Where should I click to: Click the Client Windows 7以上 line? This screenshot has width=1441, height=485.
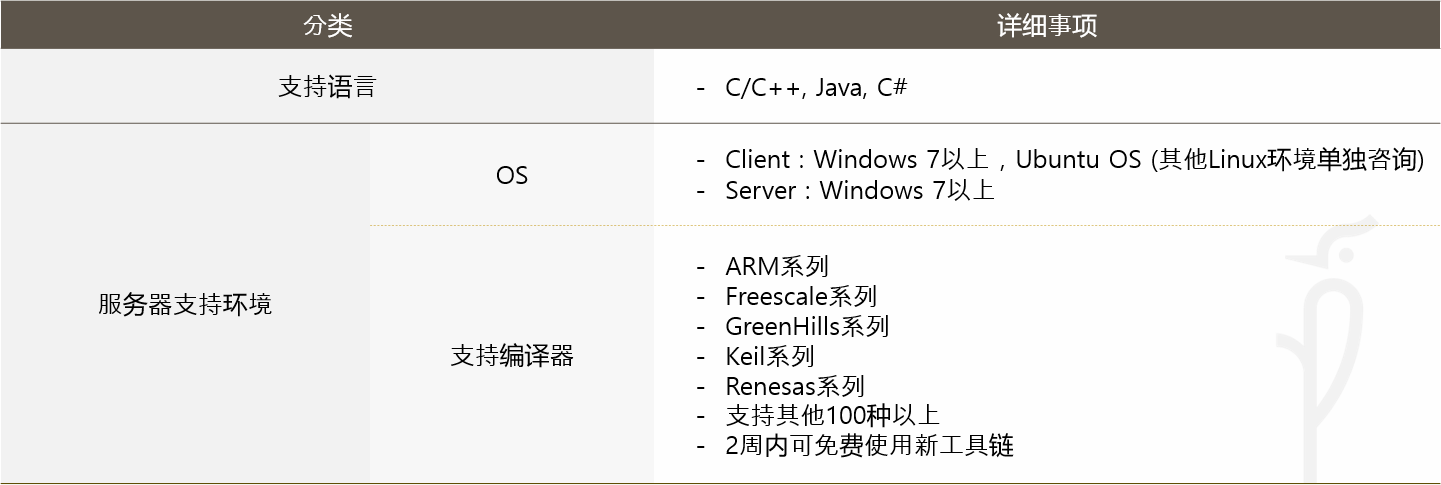[1074, 160]
